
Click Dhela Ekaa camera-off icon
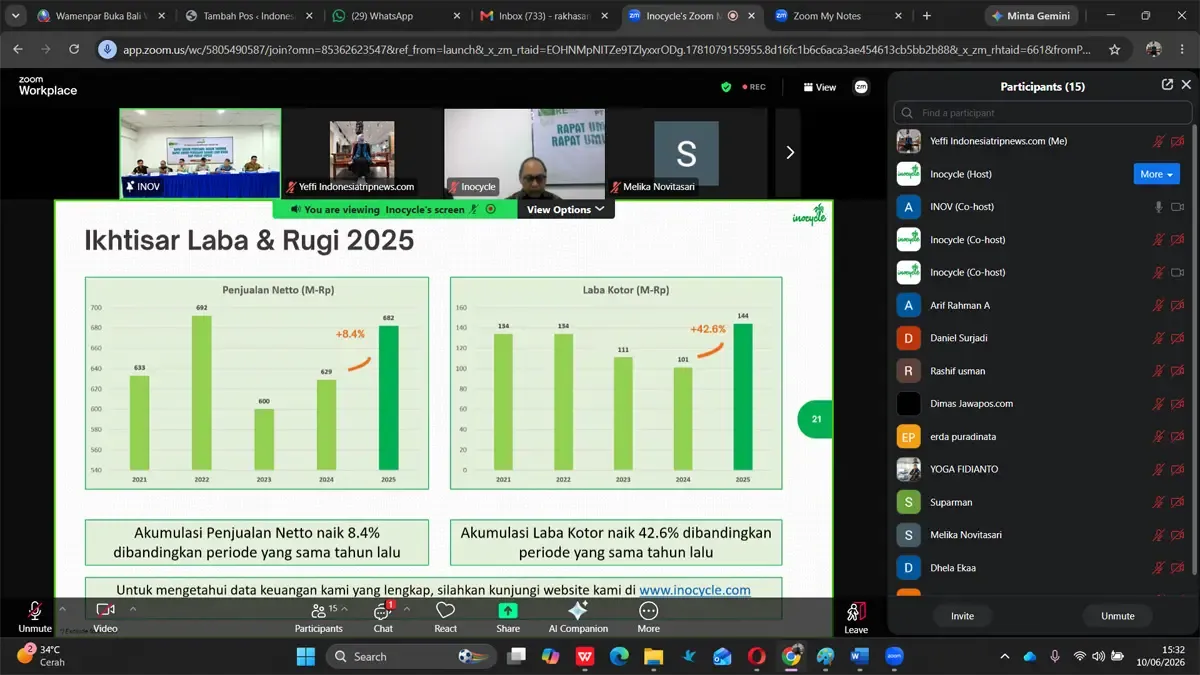point(1177,568)
